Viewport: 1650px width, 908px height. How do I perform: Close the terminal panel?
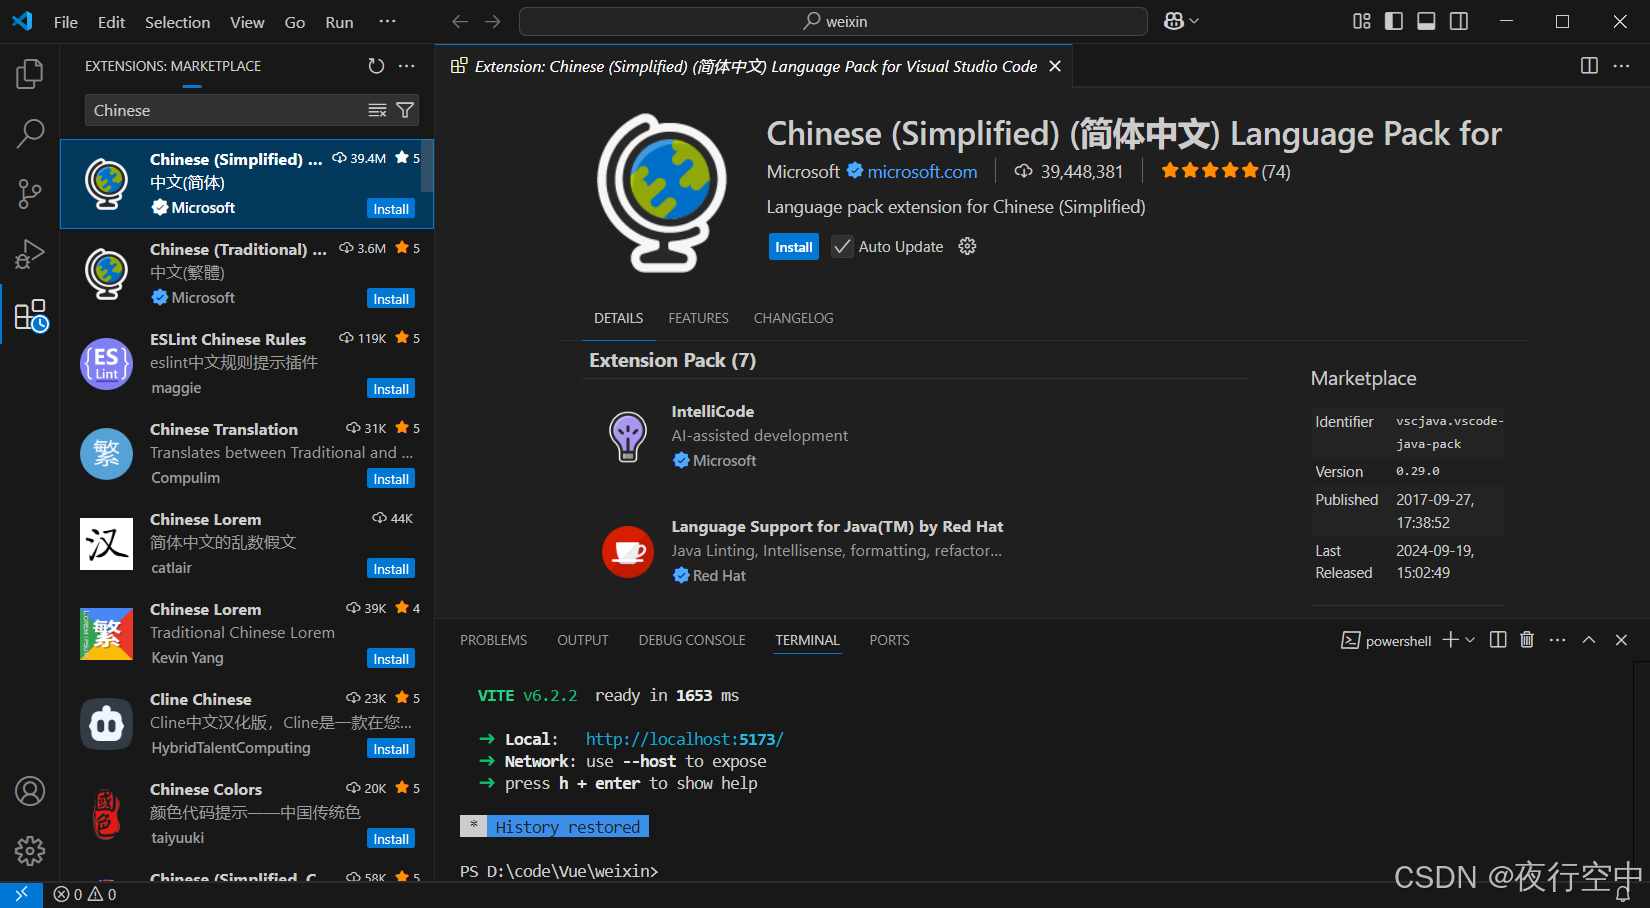(x=1621, y=640)
